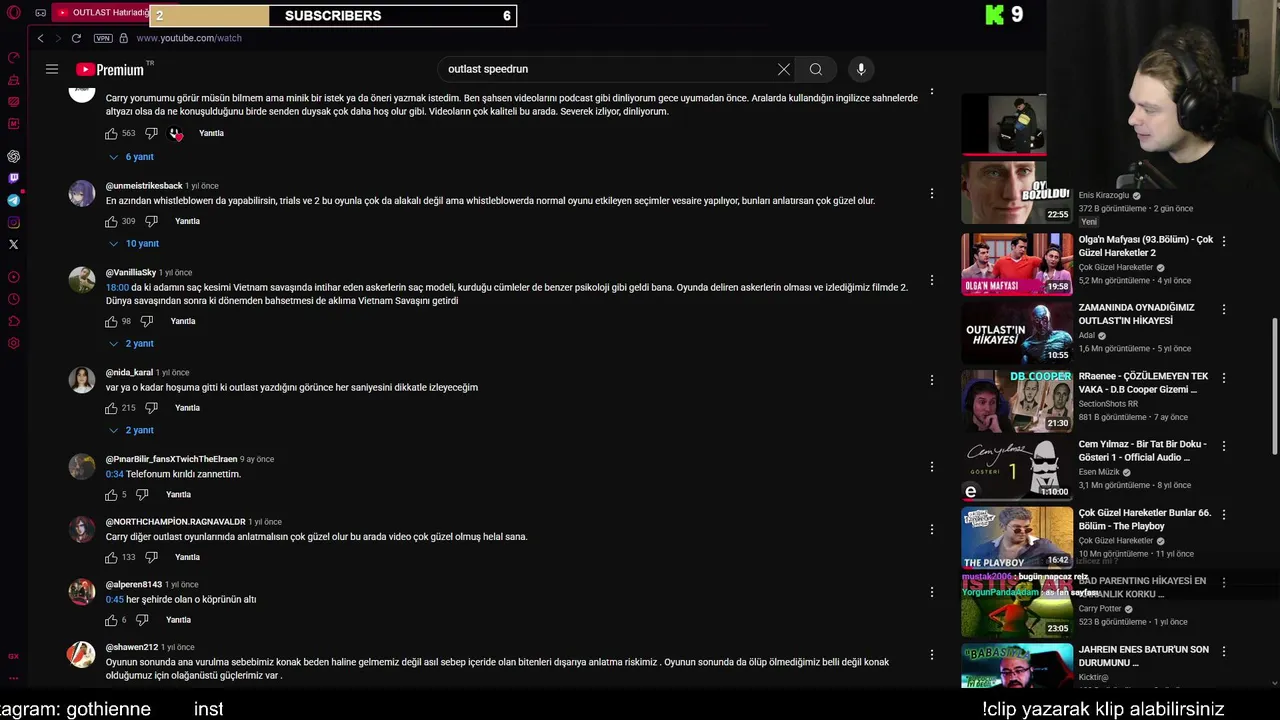Reload the YouTube page
Image resolution: width=1280 pixels, height=720 pixels.
[x=76, y=38]
